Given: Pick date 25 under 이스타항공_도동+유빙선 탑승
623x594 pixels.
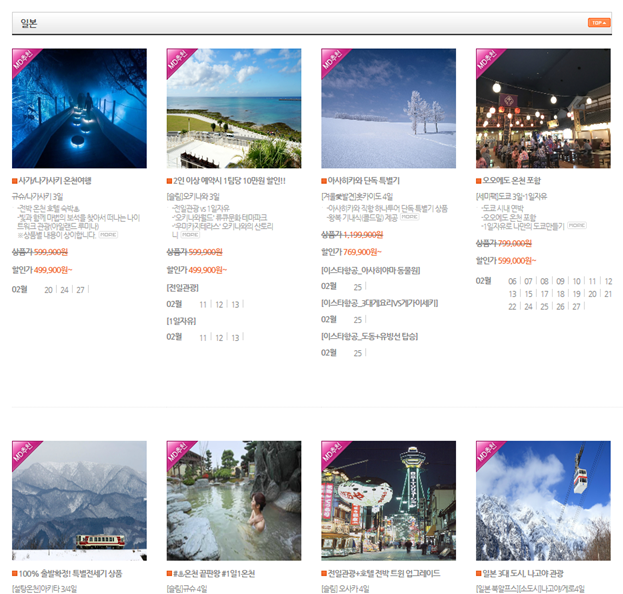Looking at the screenshot, I should 358,353.
